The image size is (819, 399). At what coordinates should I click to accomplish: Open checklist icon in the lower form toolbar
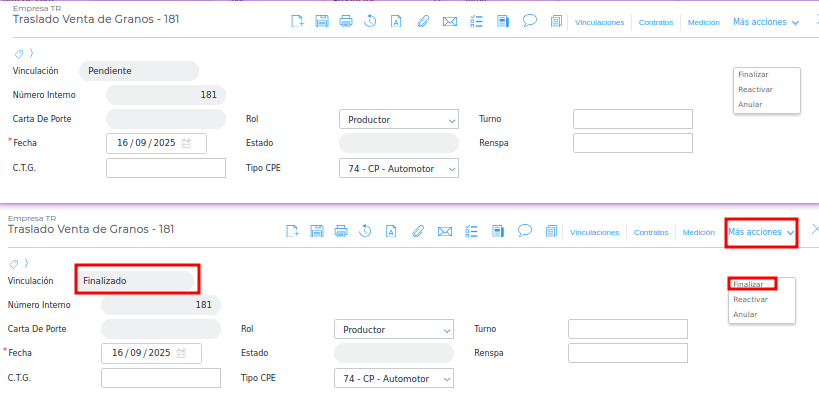(471, 231)
